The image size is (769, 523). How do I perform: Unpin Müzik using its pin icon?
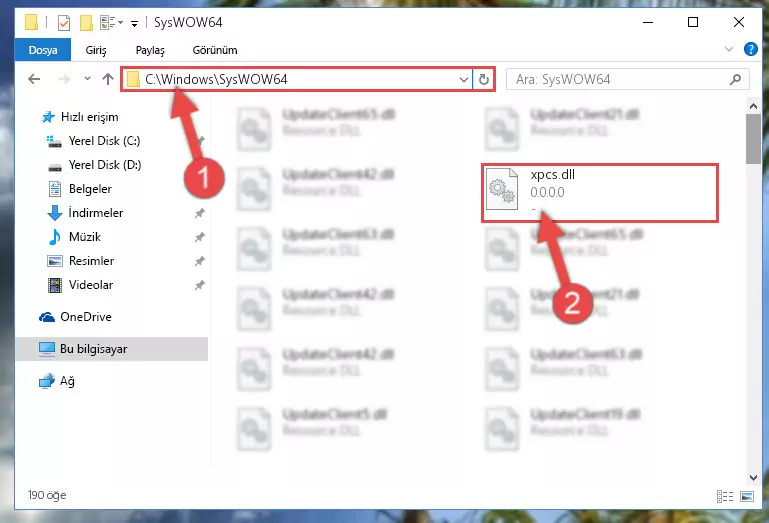(x=199, y=237)
